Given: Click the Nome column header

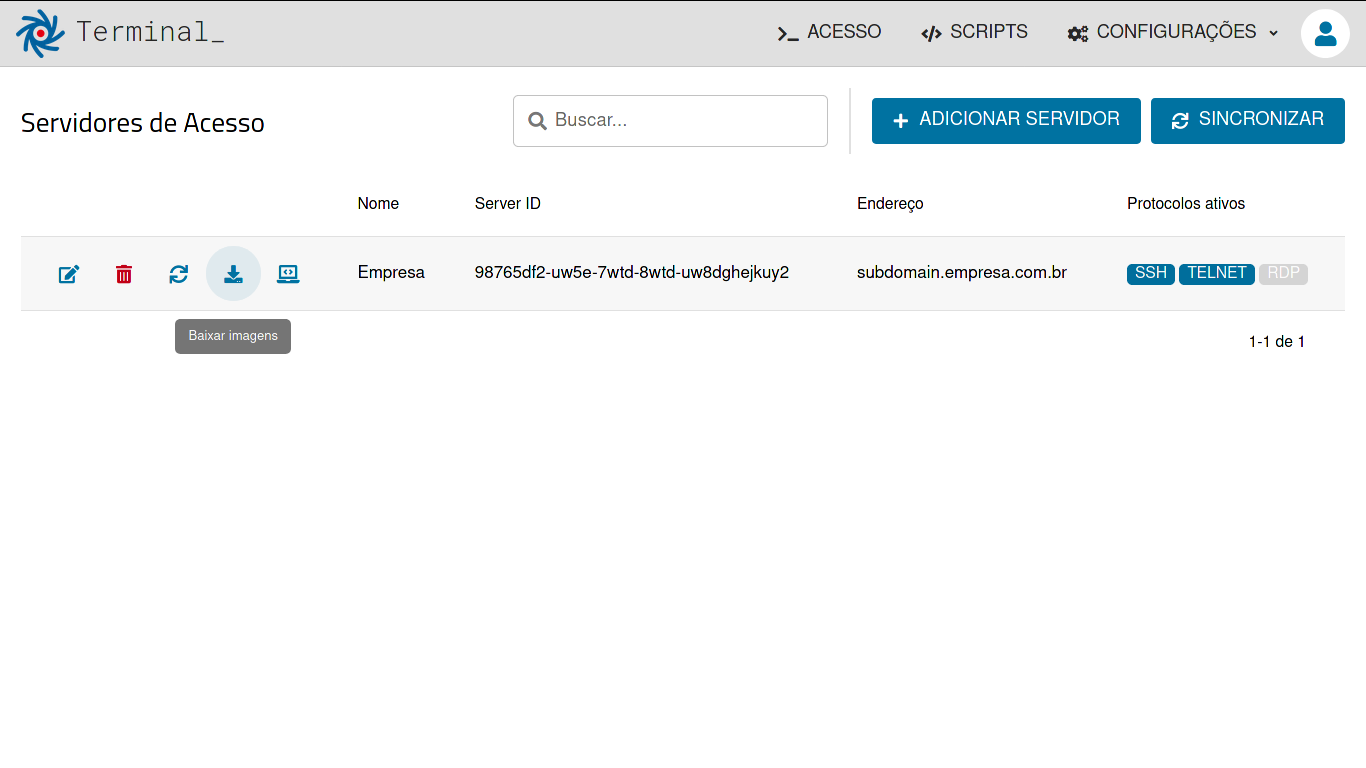Looking at the screenshot, I should click(378, 204).
